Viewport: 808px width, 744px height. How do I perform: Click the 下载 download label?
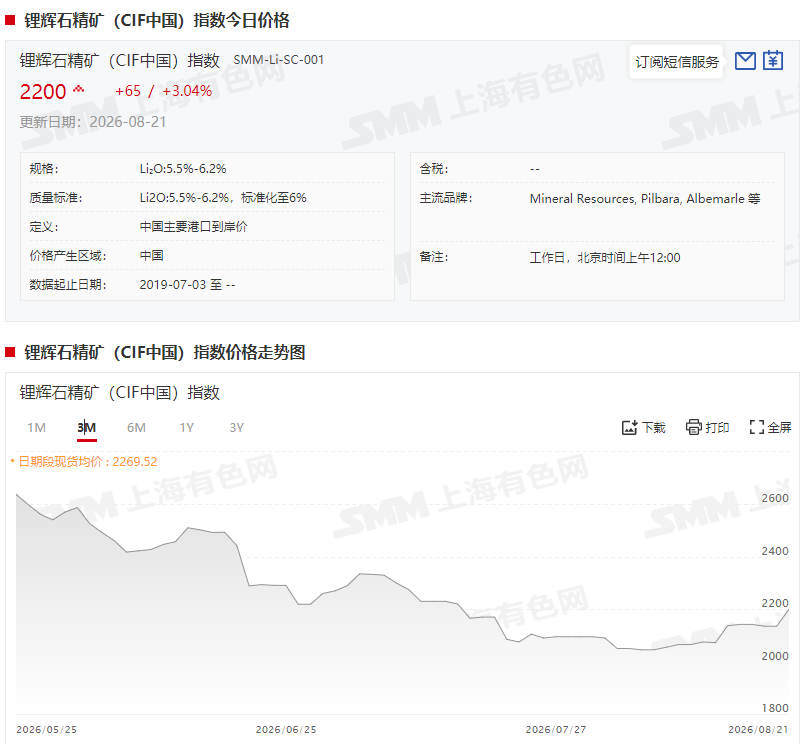coord(654,428)
